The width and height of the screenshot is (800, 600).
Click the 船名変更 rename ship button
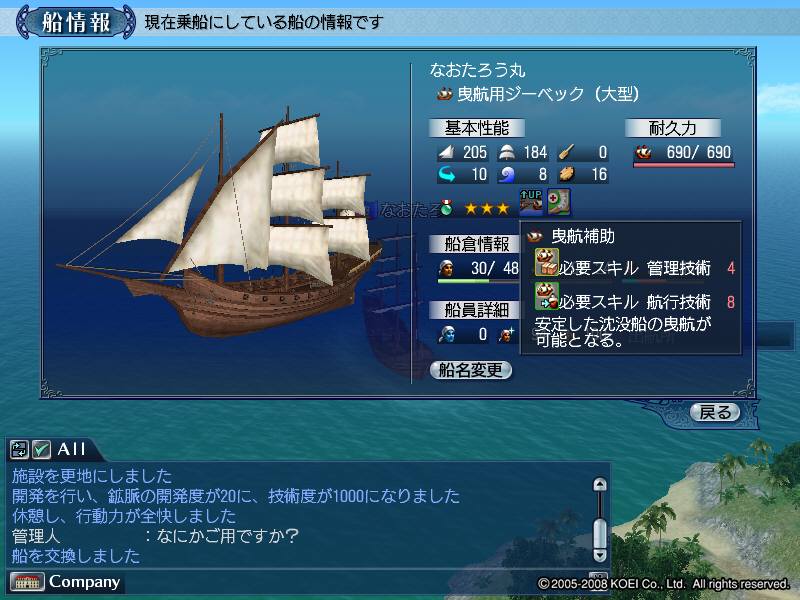point(470,370)
